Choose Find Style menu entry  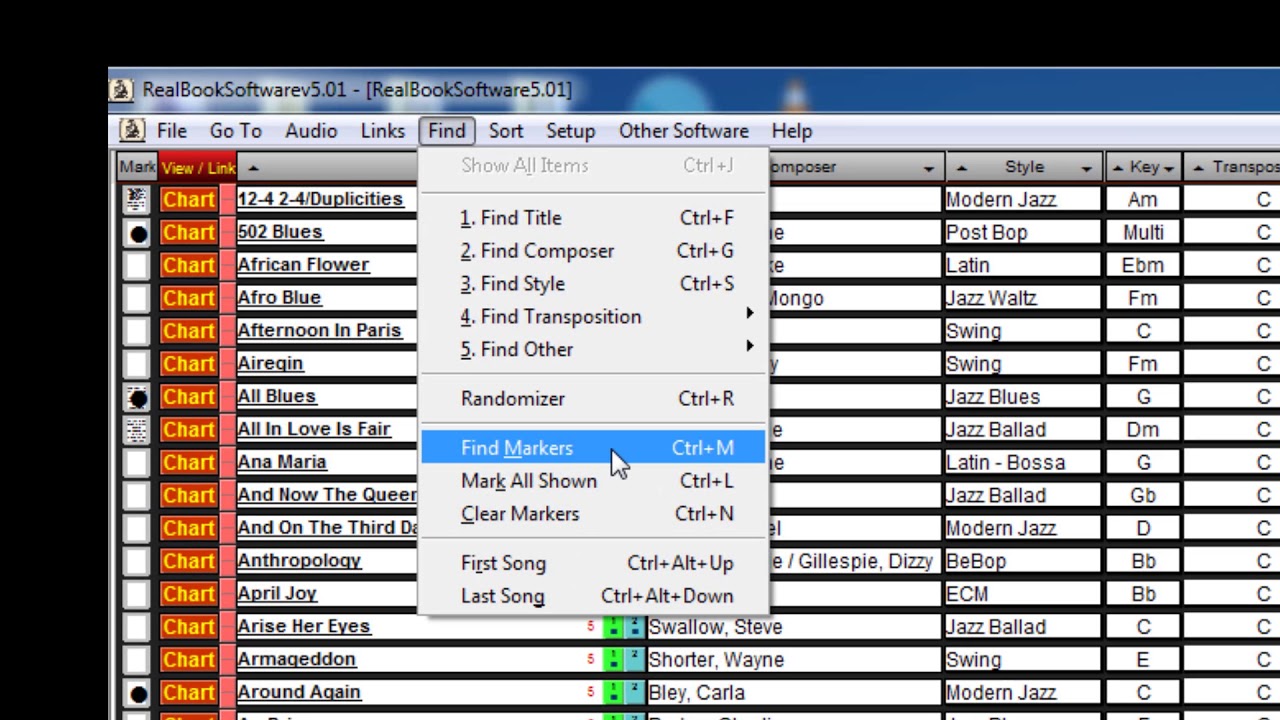(x=594, y=284)
